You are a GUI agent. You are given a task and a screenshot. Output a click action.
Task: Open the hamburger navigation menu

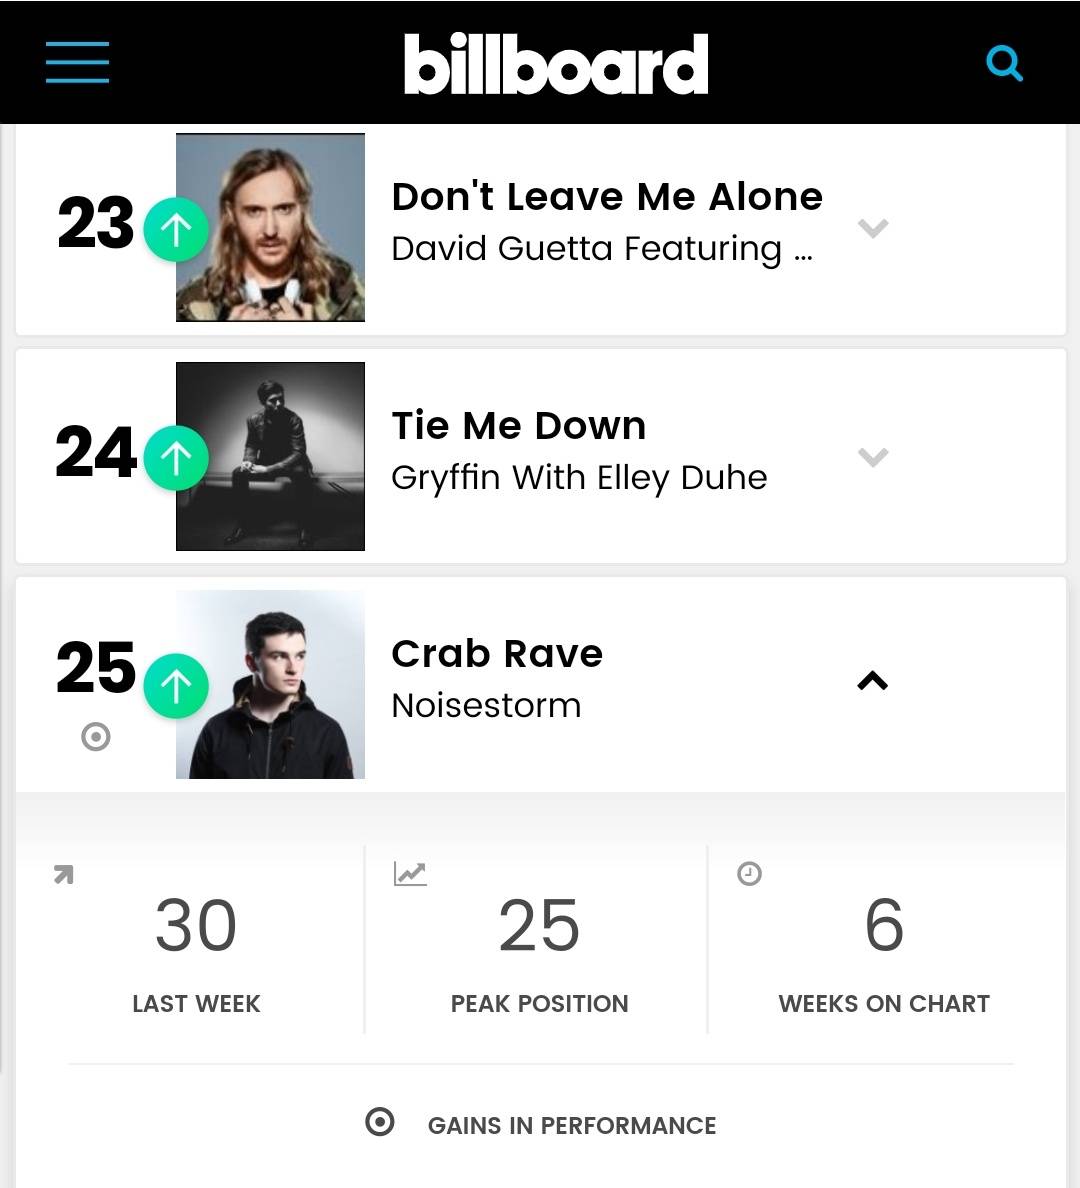[77, 62]
